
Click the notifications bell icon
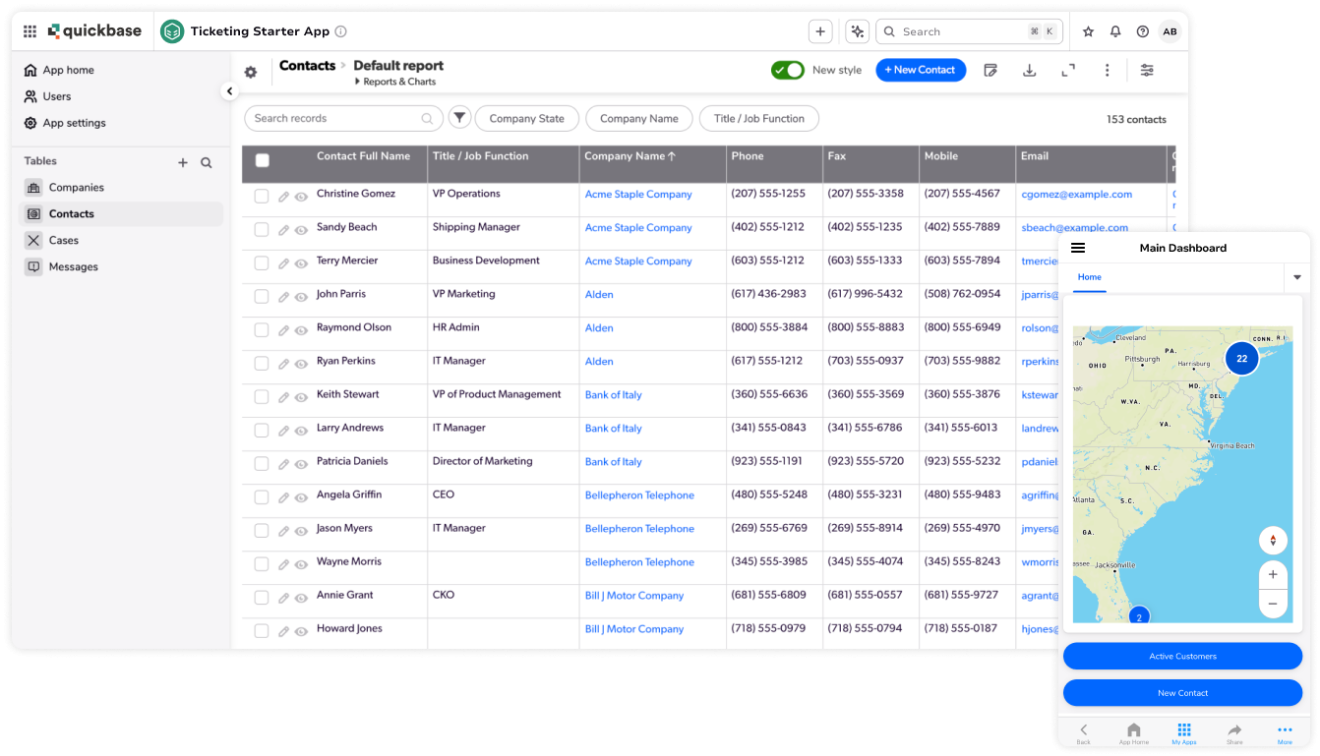tap(1114, 31)
